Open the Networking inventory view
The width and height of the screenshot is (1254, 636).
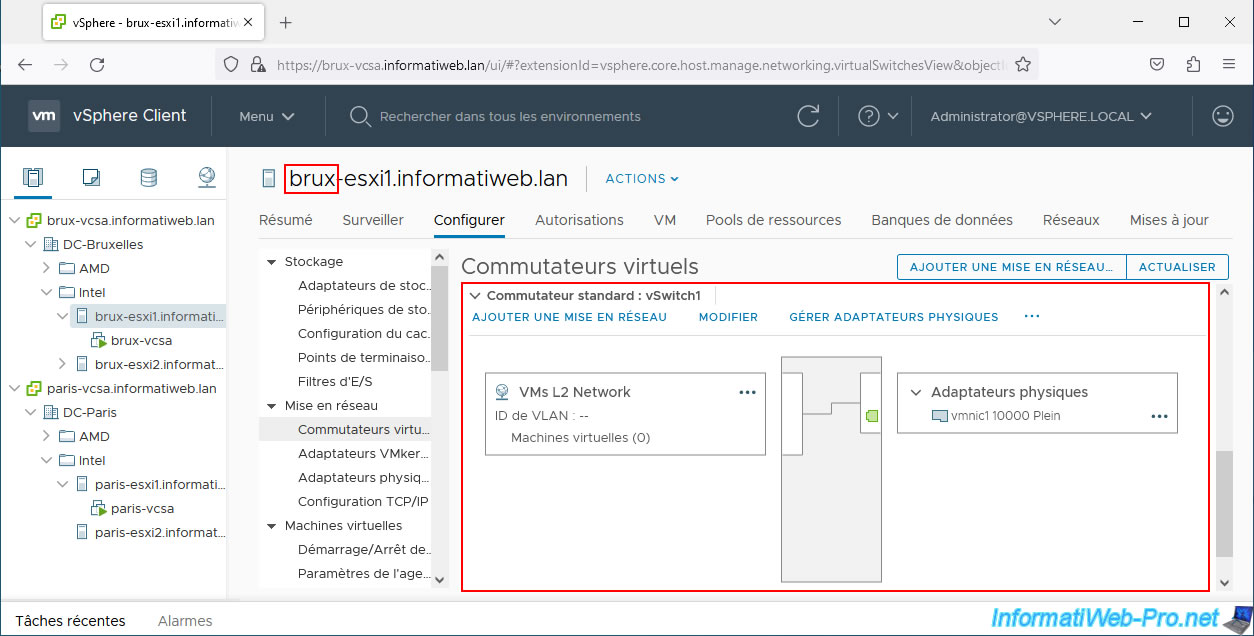pos(207,178)
